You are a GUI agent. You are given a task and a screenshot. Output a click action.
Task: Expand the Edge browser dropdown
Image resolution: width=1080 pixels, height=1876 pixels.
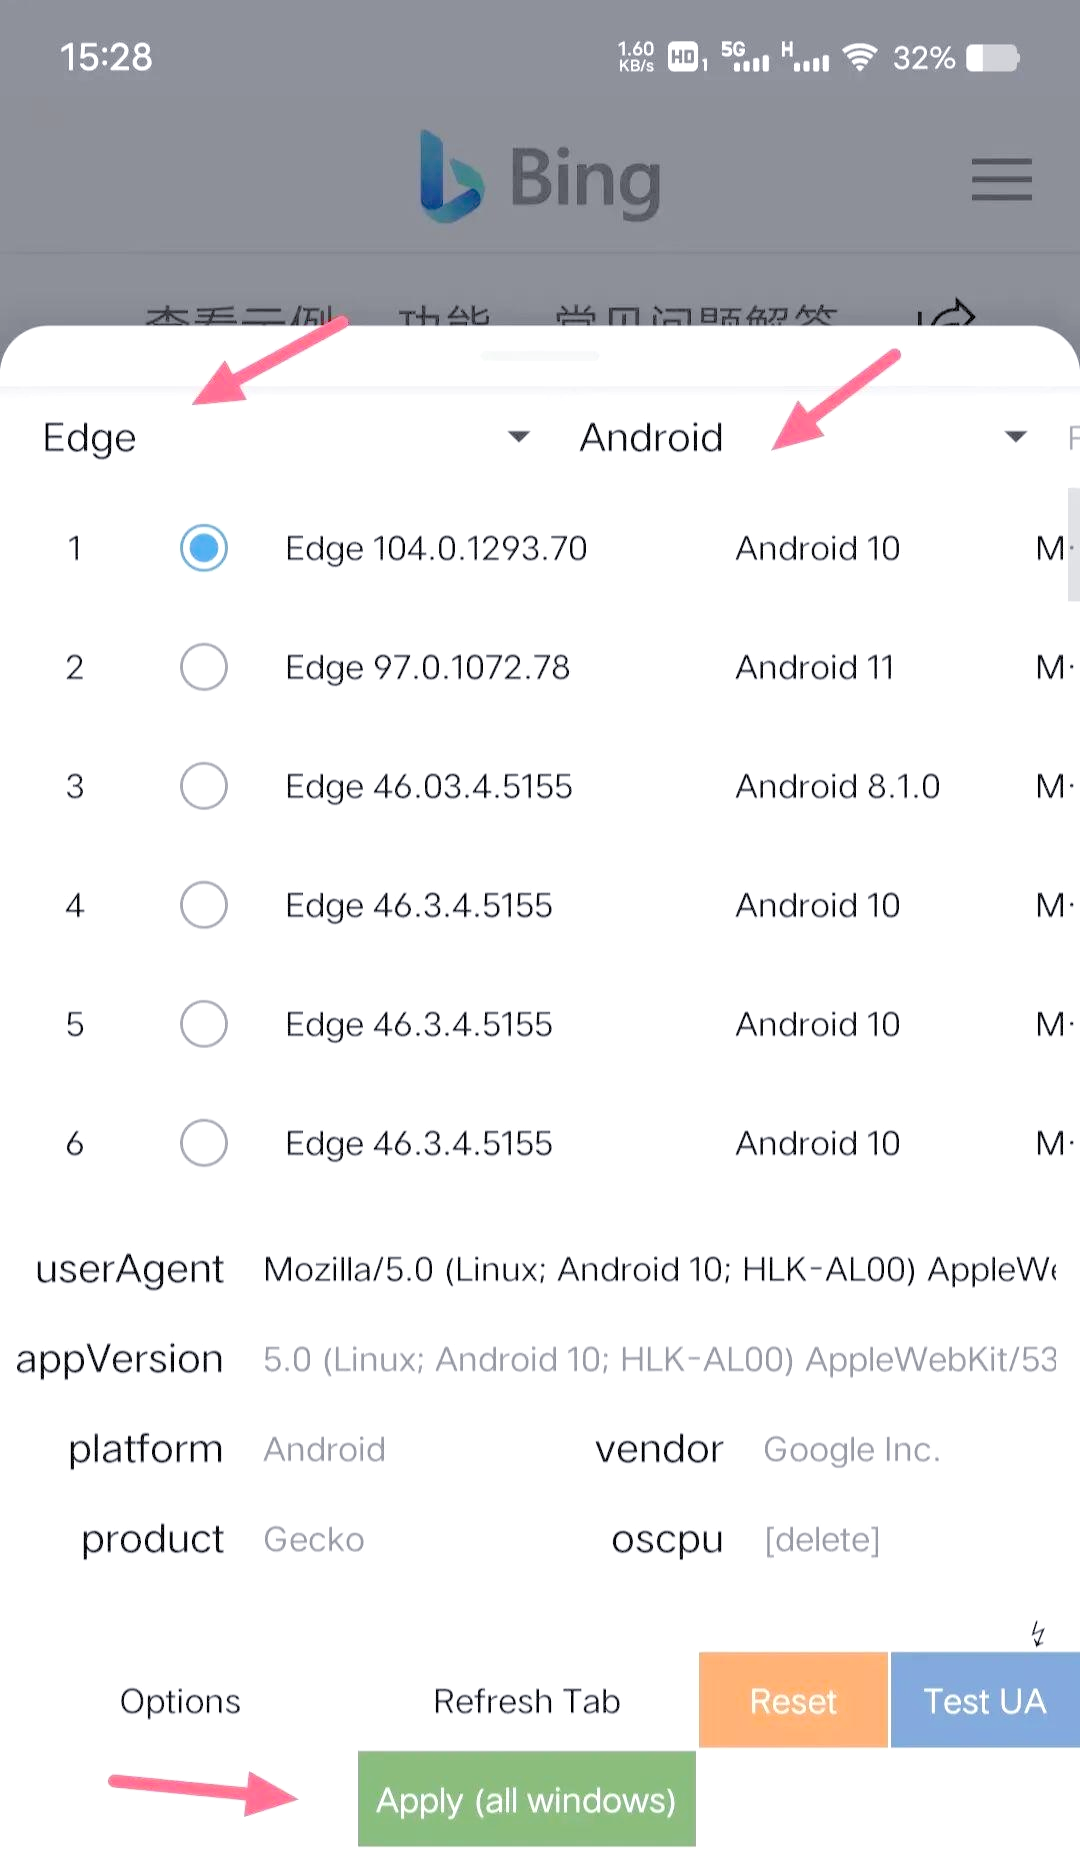point(287,438)
